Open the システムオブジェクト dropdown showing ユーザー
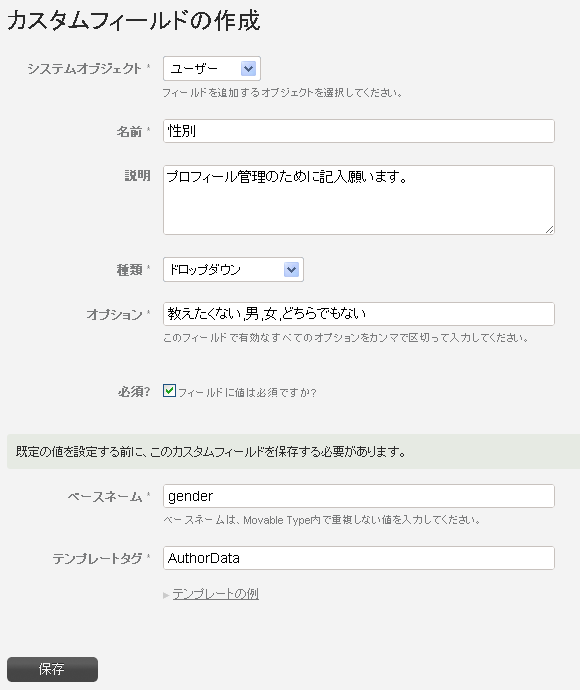 coord(212,69)
